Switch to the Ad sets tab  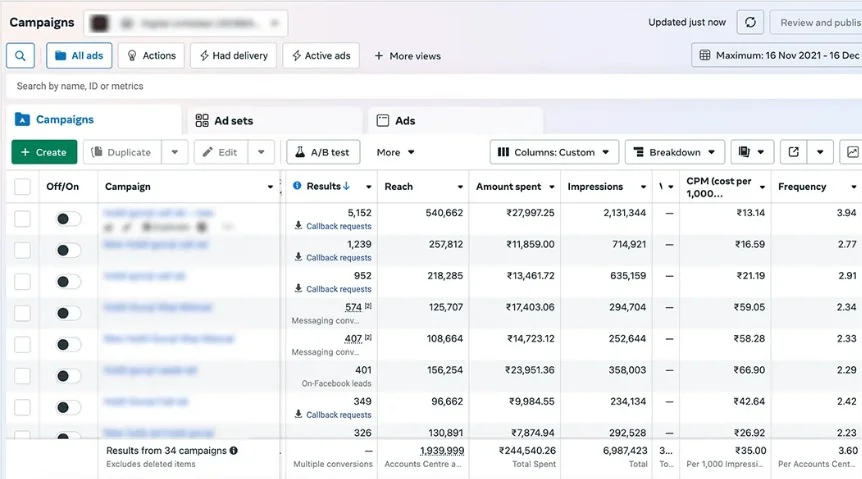click(x=224, y=120)
